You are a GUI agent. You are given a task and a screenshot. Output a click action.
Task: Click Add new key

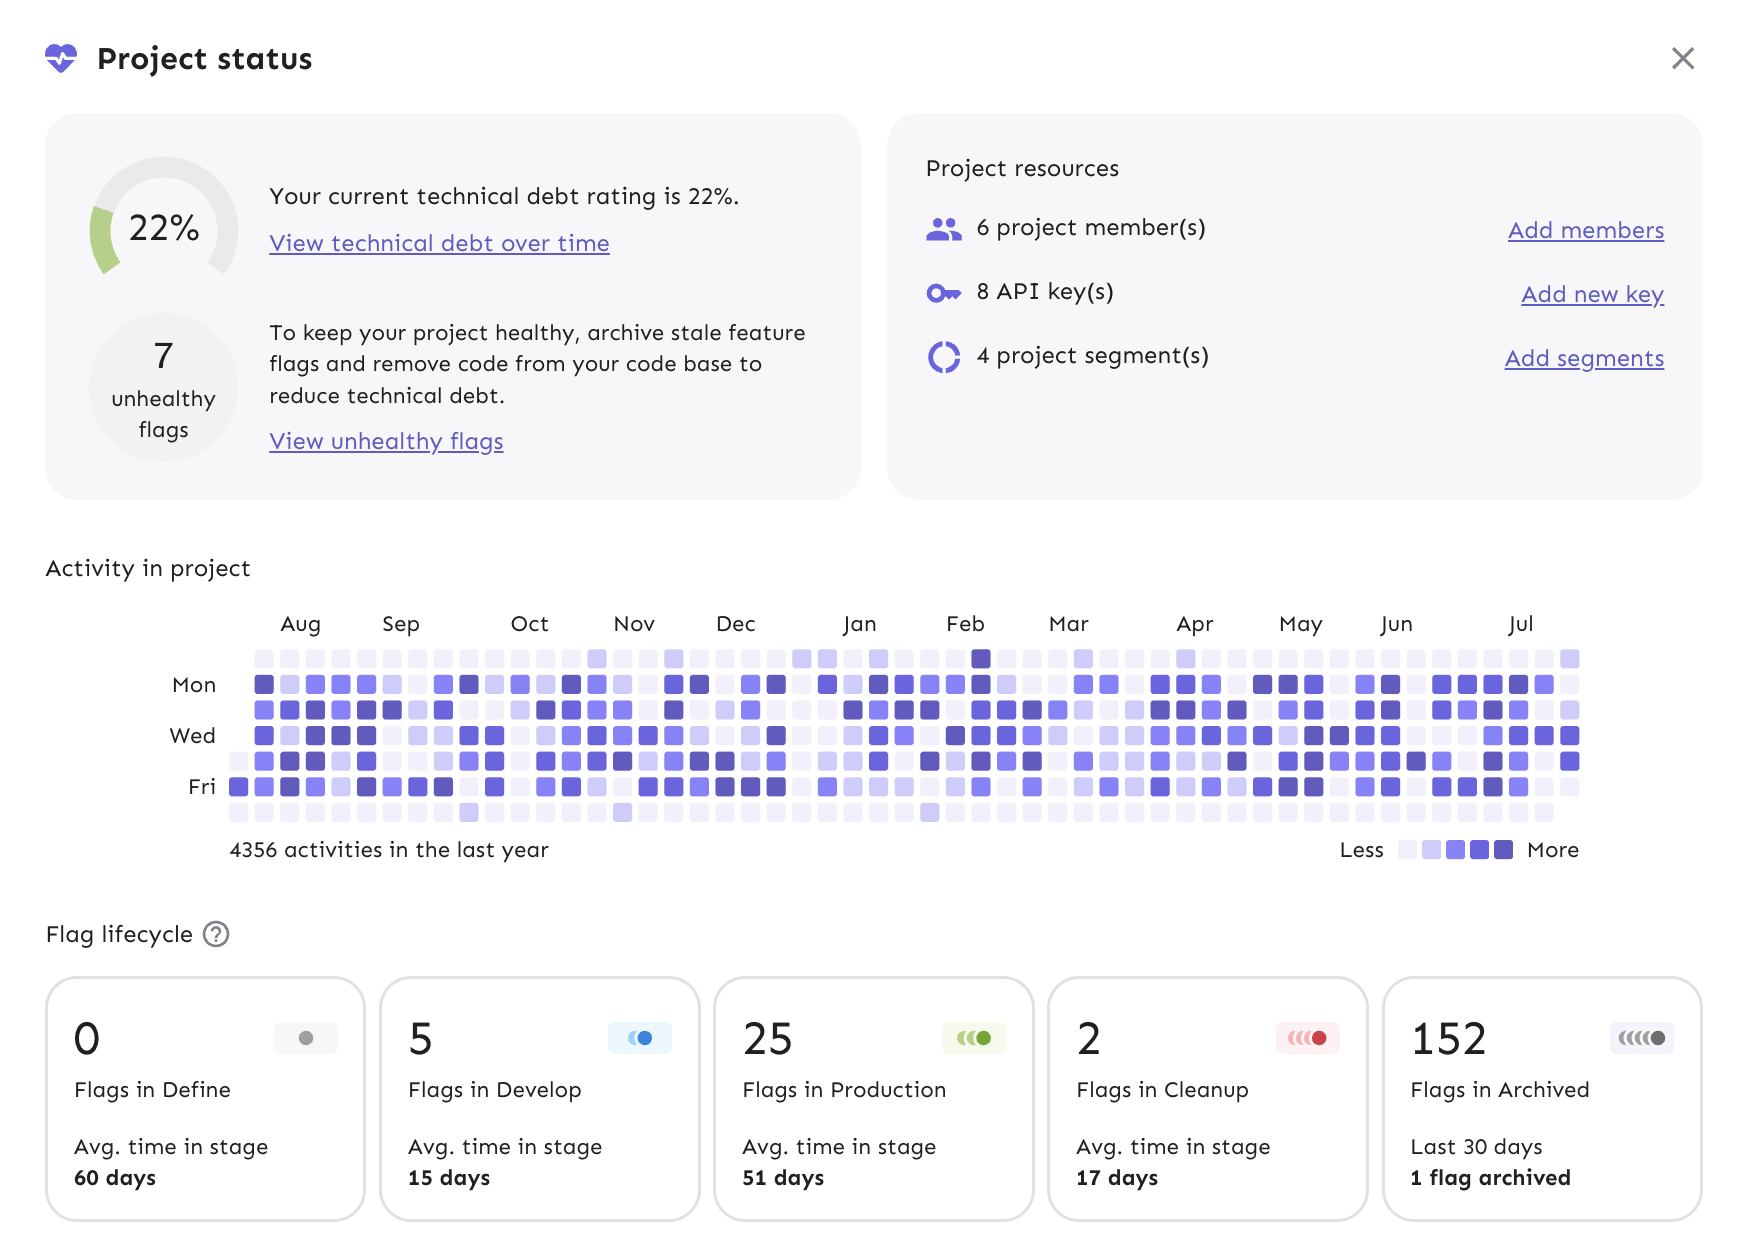pyautogui.click(x=1592, y=294)
